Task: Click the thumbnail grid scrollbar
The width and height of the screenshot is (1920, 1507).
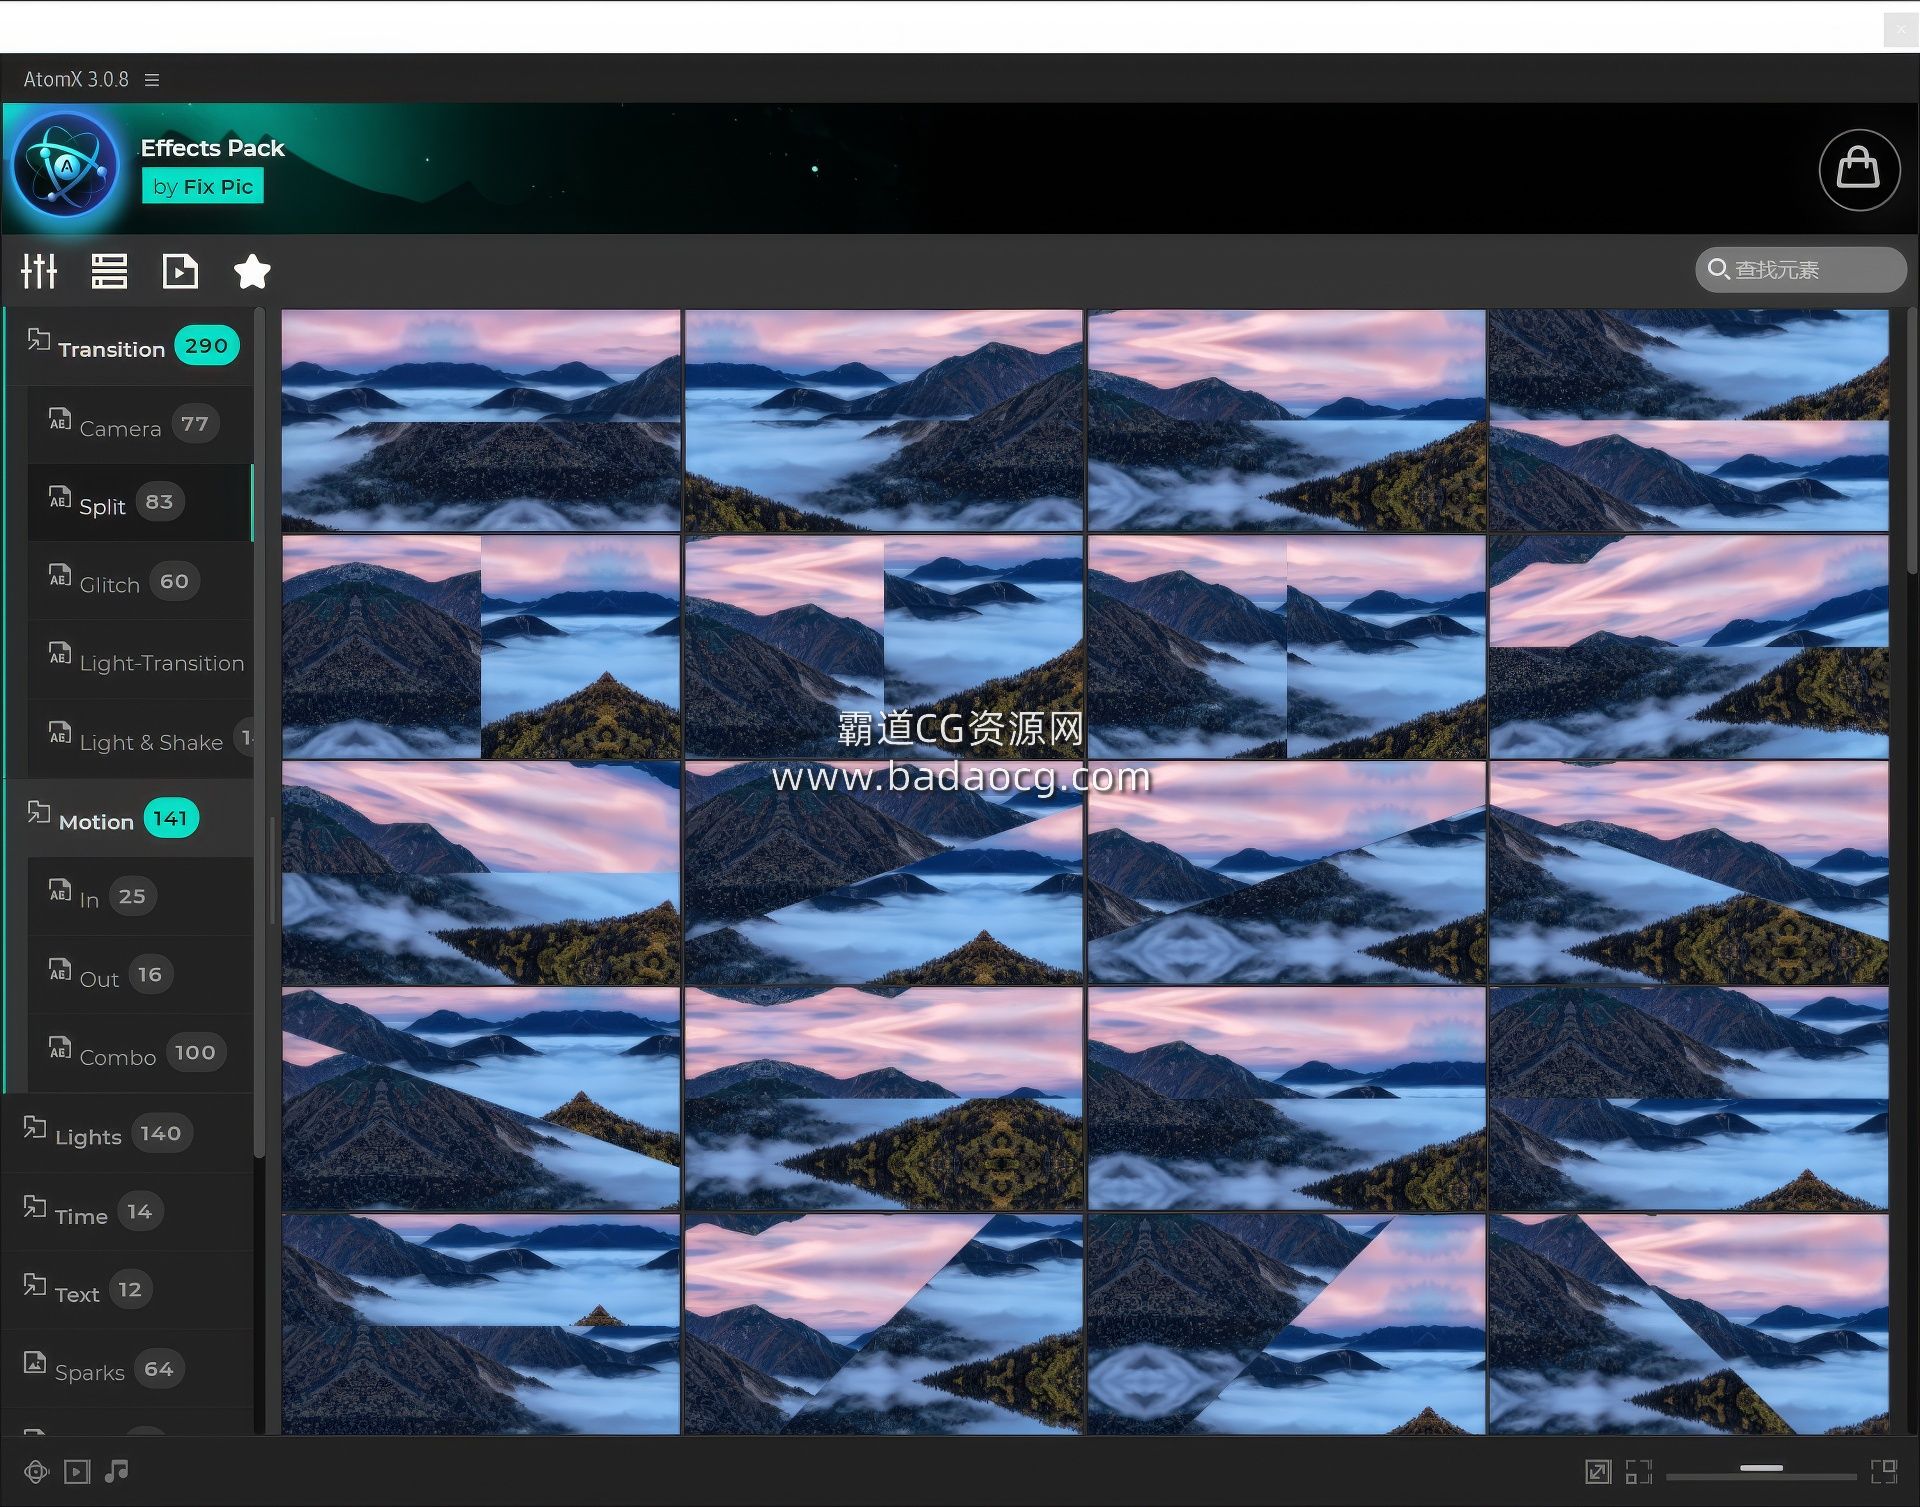Action: (1912, 440)
